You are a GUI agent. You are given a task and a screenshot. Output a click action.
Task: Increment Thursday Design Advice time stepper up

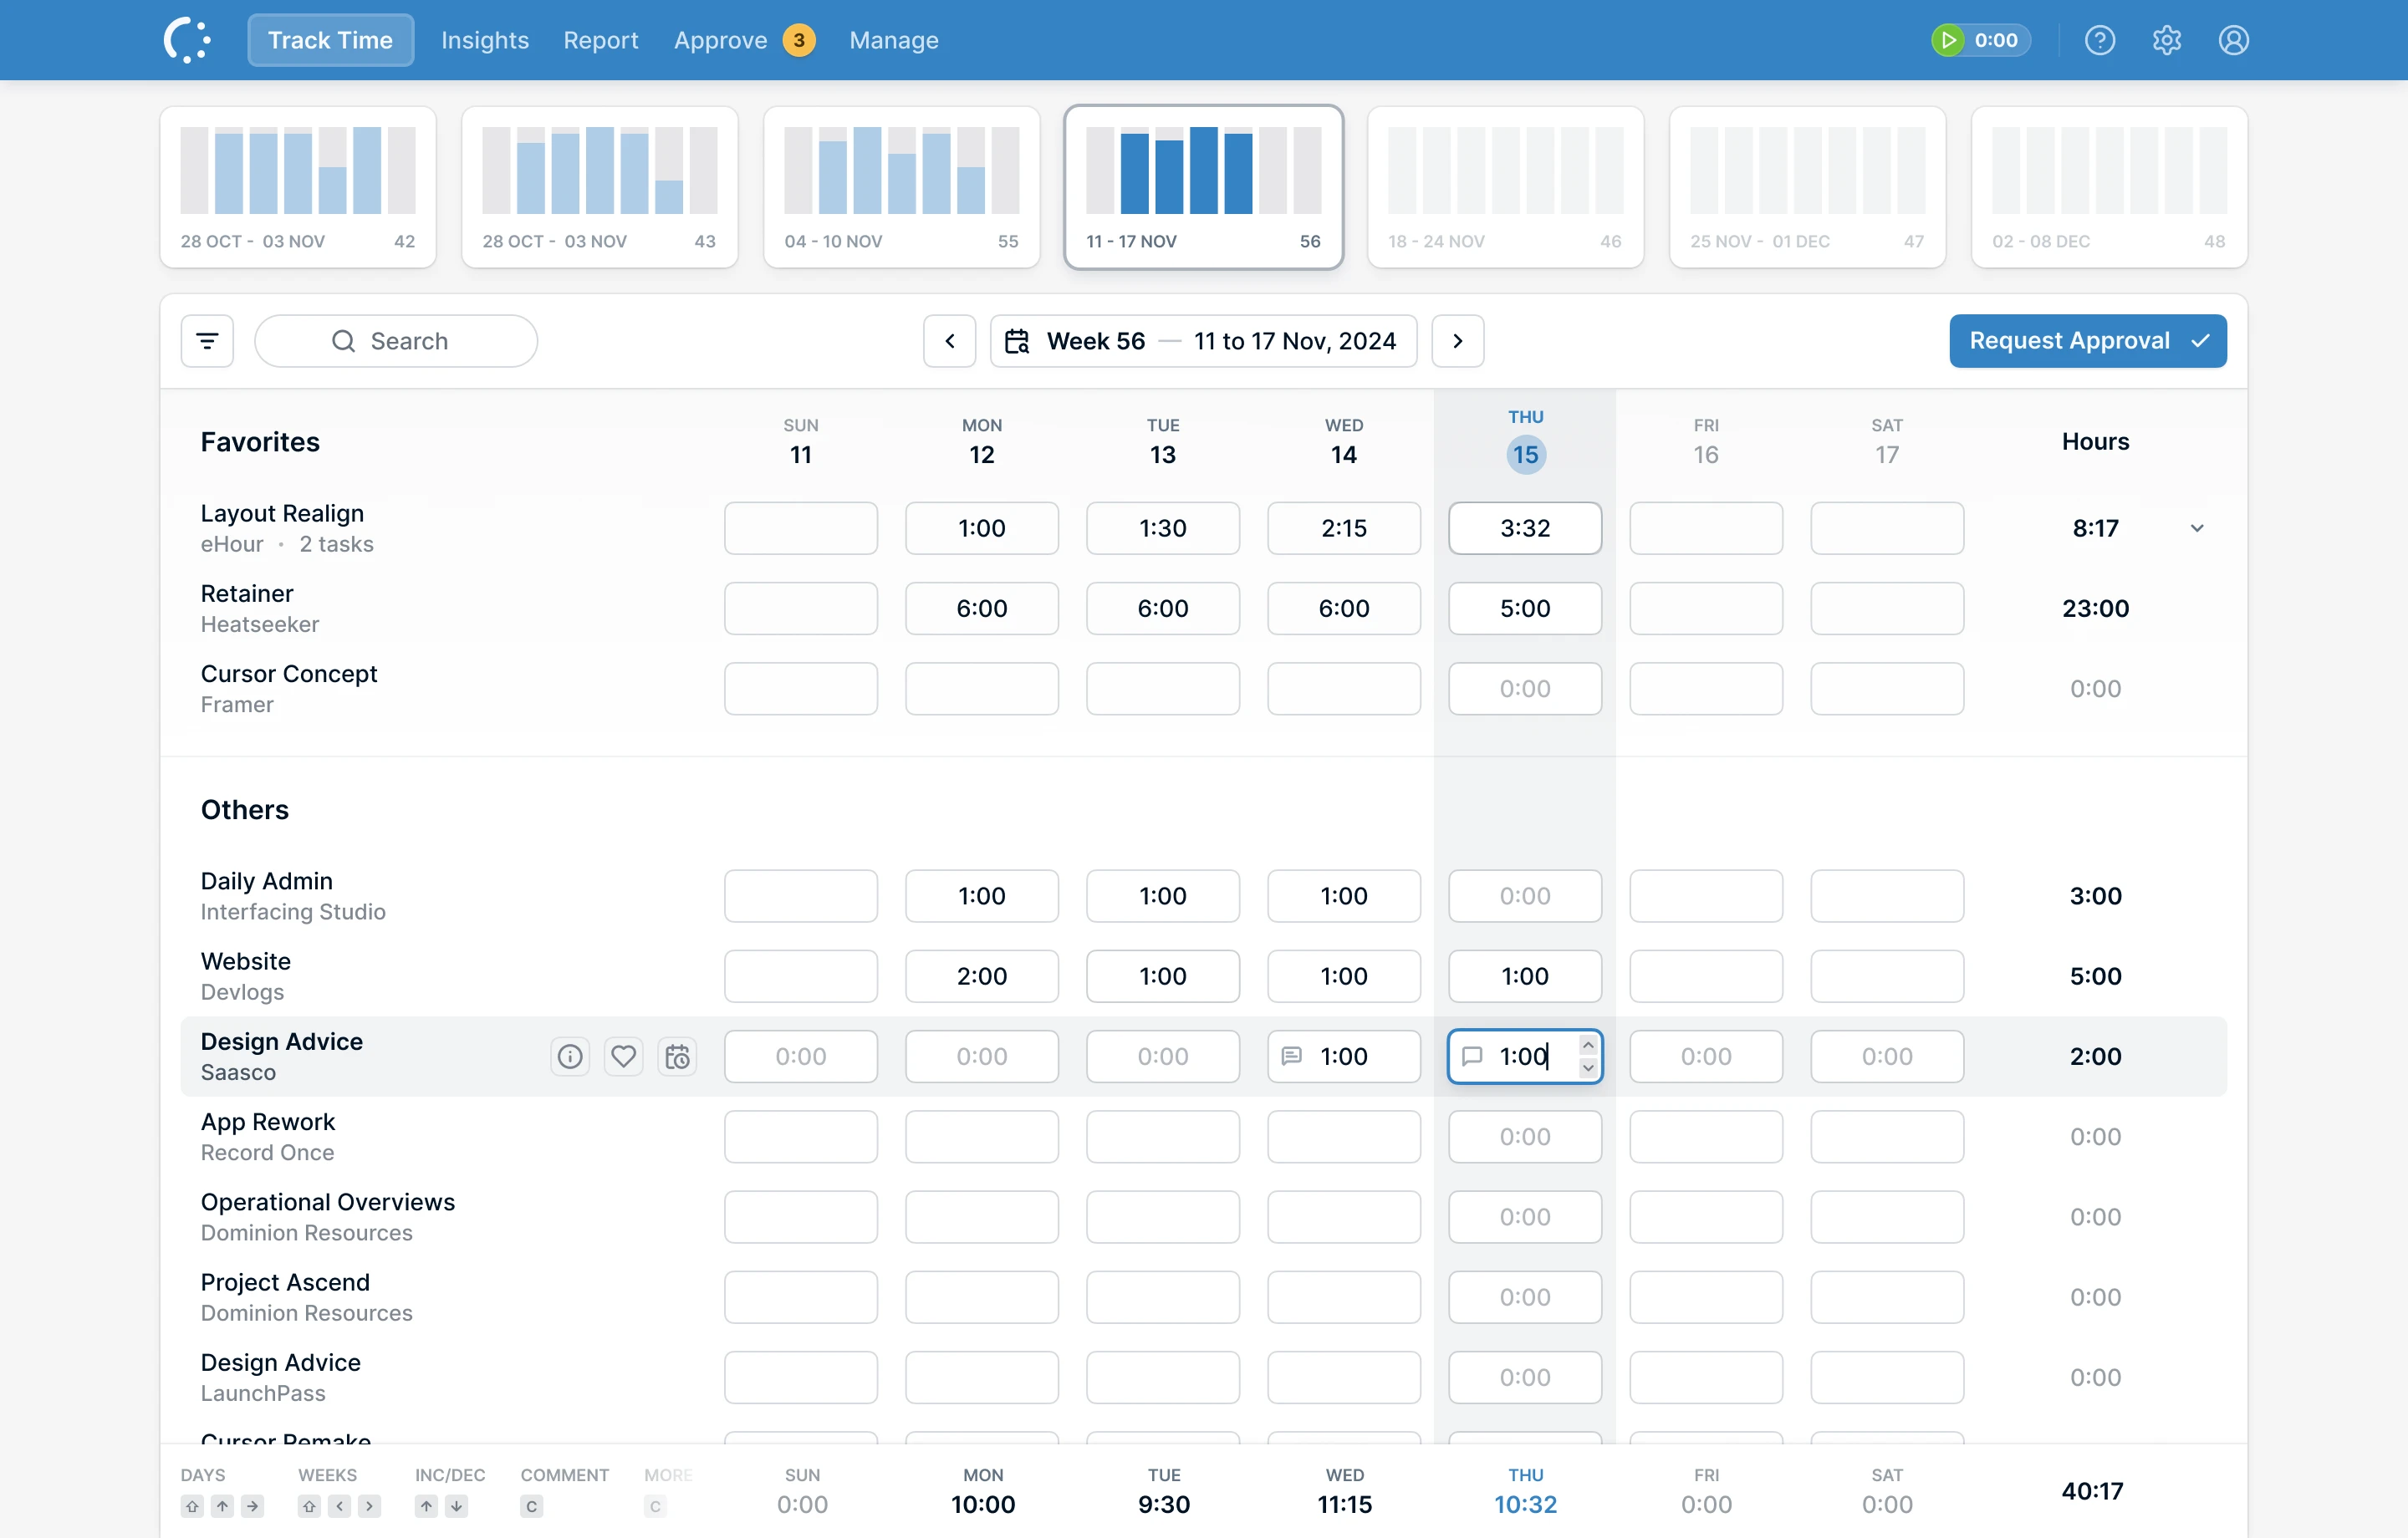[x=1587, y=1045]
